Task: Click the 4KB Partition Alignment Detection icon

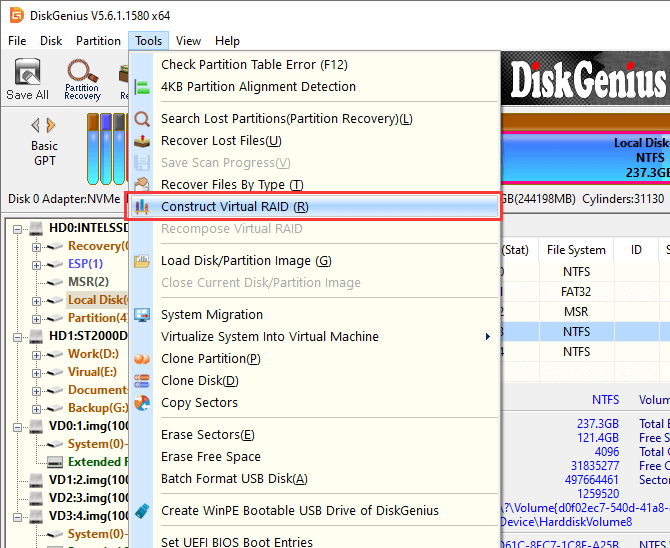Action: [142, 87]
